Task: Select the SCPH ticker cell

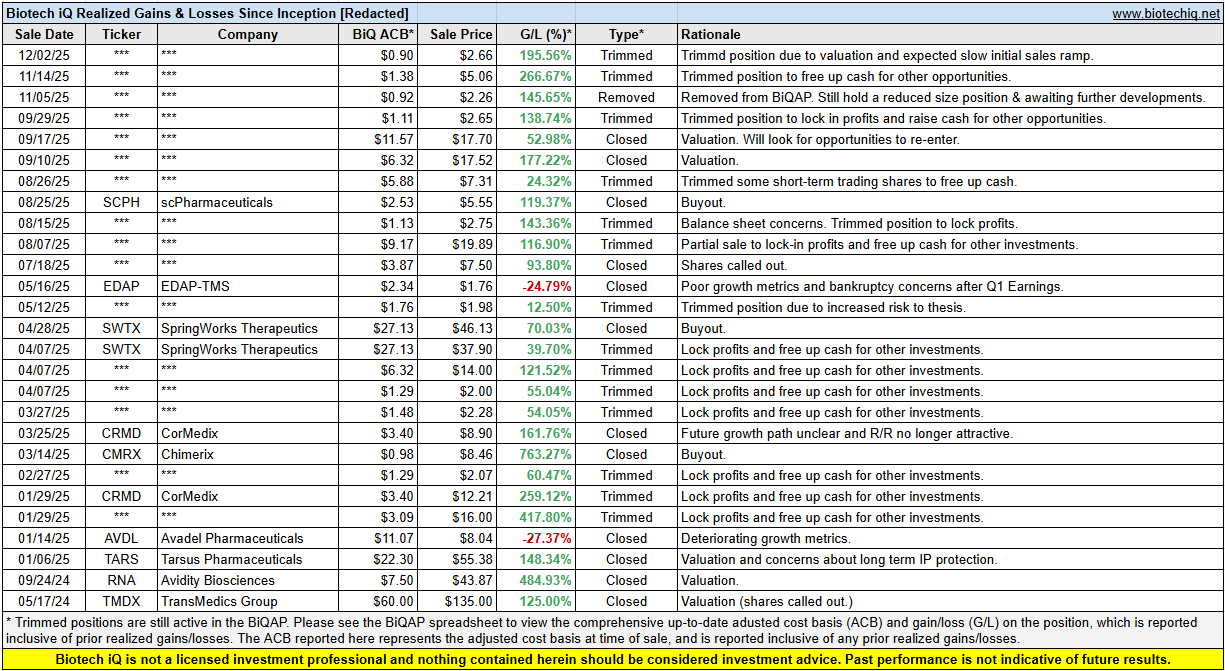Action: [x=121, y=202]
